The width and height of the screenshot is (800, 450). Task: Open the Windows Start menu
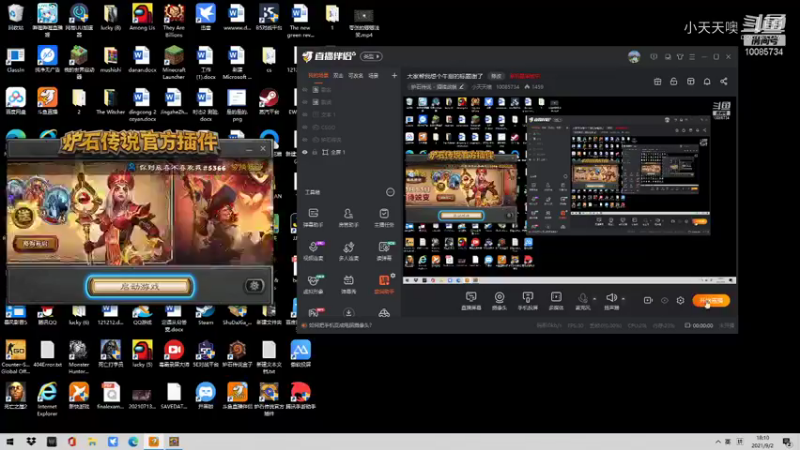(x=10, y=442)
